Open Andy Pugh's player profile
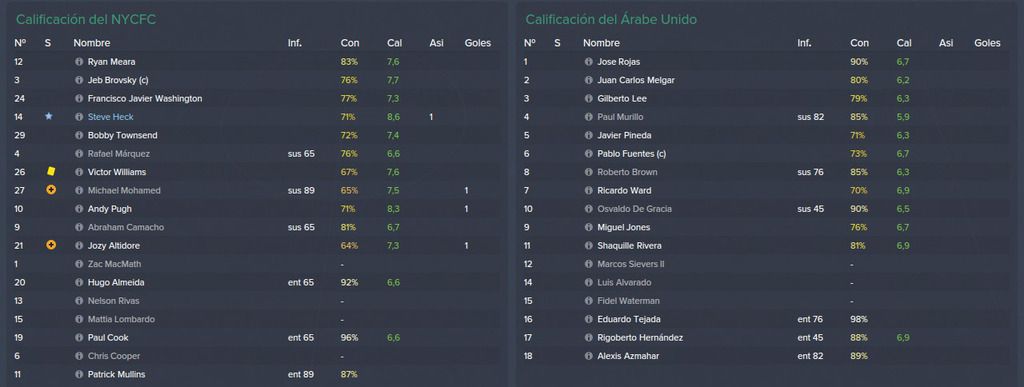Viewport: 1024px width, 387px height. (x=110, y=209)
